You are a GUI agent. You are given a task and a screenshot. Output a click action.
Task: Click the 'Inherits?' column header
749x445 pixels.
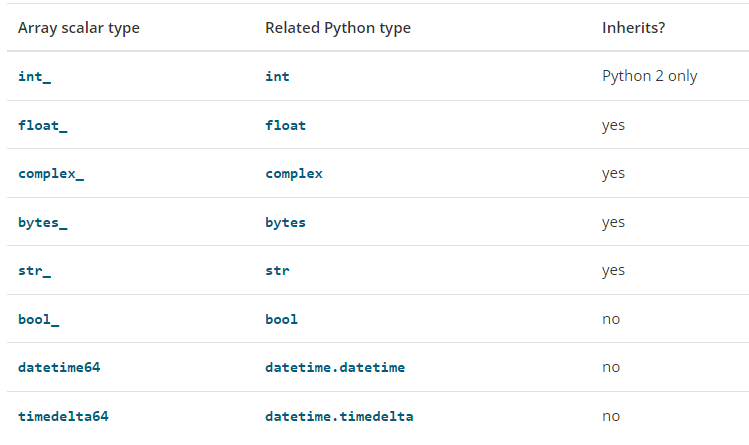[633, 28]
